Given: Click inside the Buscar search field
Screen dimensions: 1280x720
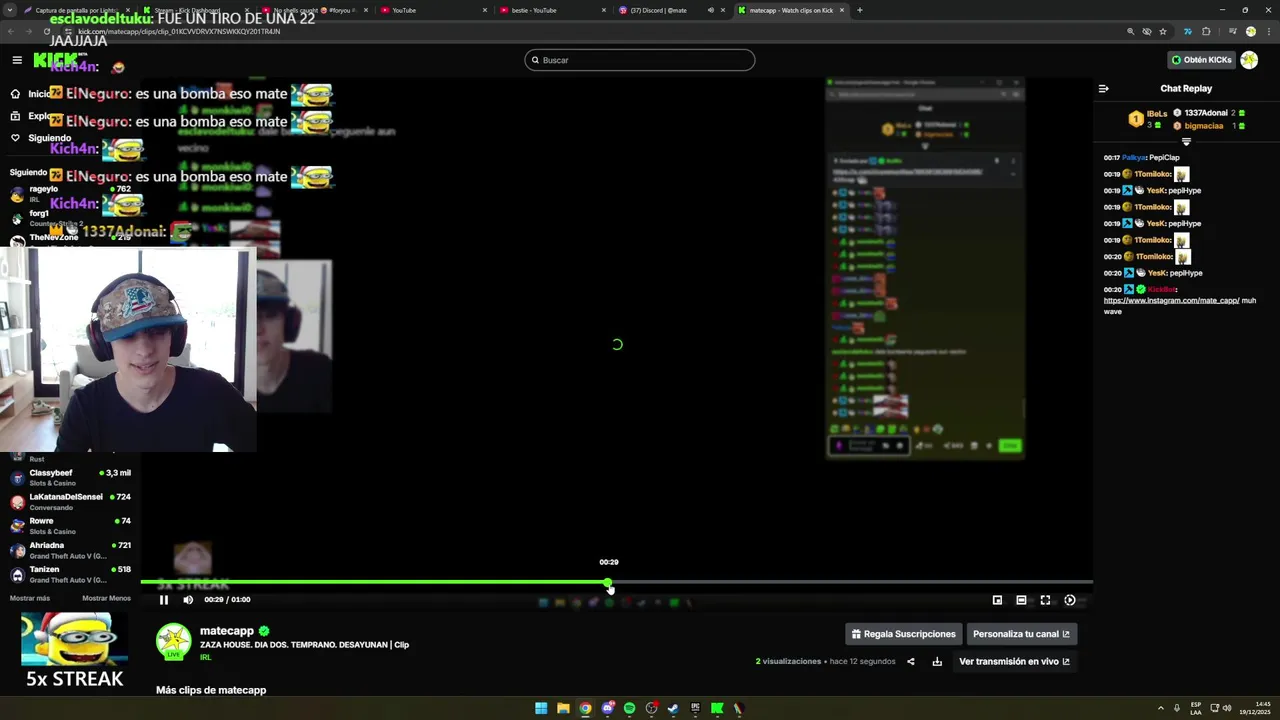Looking at the screenshot, I should tap(640, 60).
